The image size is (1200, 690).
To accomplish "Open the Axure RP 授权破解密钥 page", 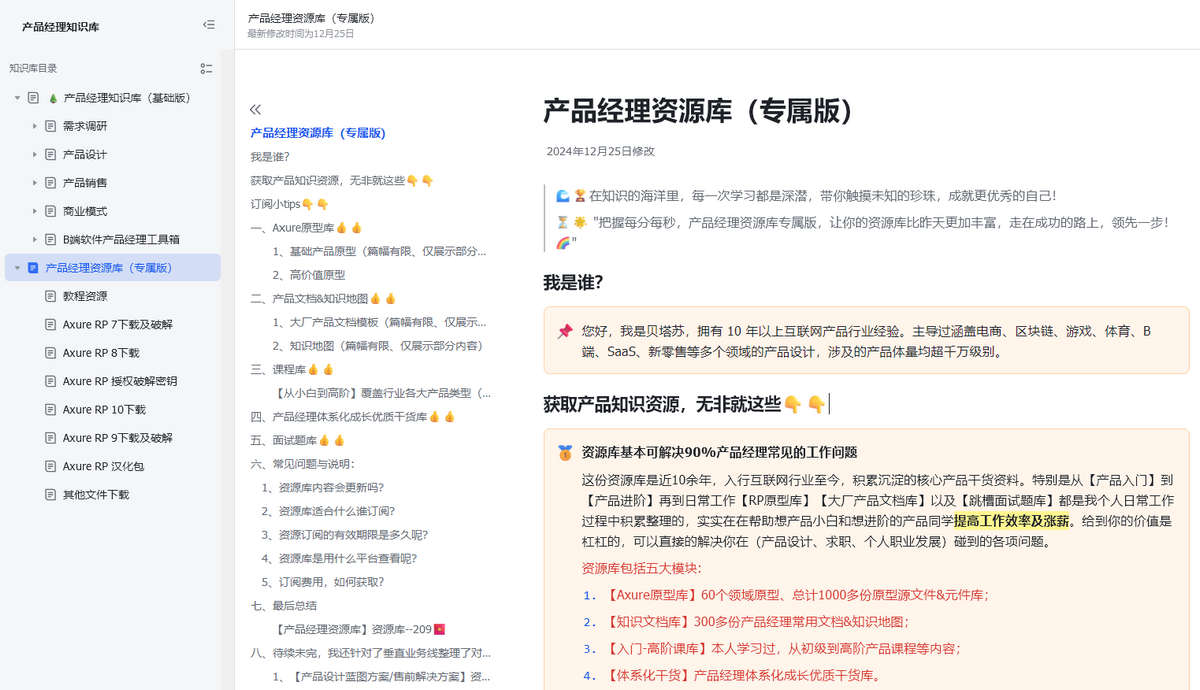I will pos(119,382).
